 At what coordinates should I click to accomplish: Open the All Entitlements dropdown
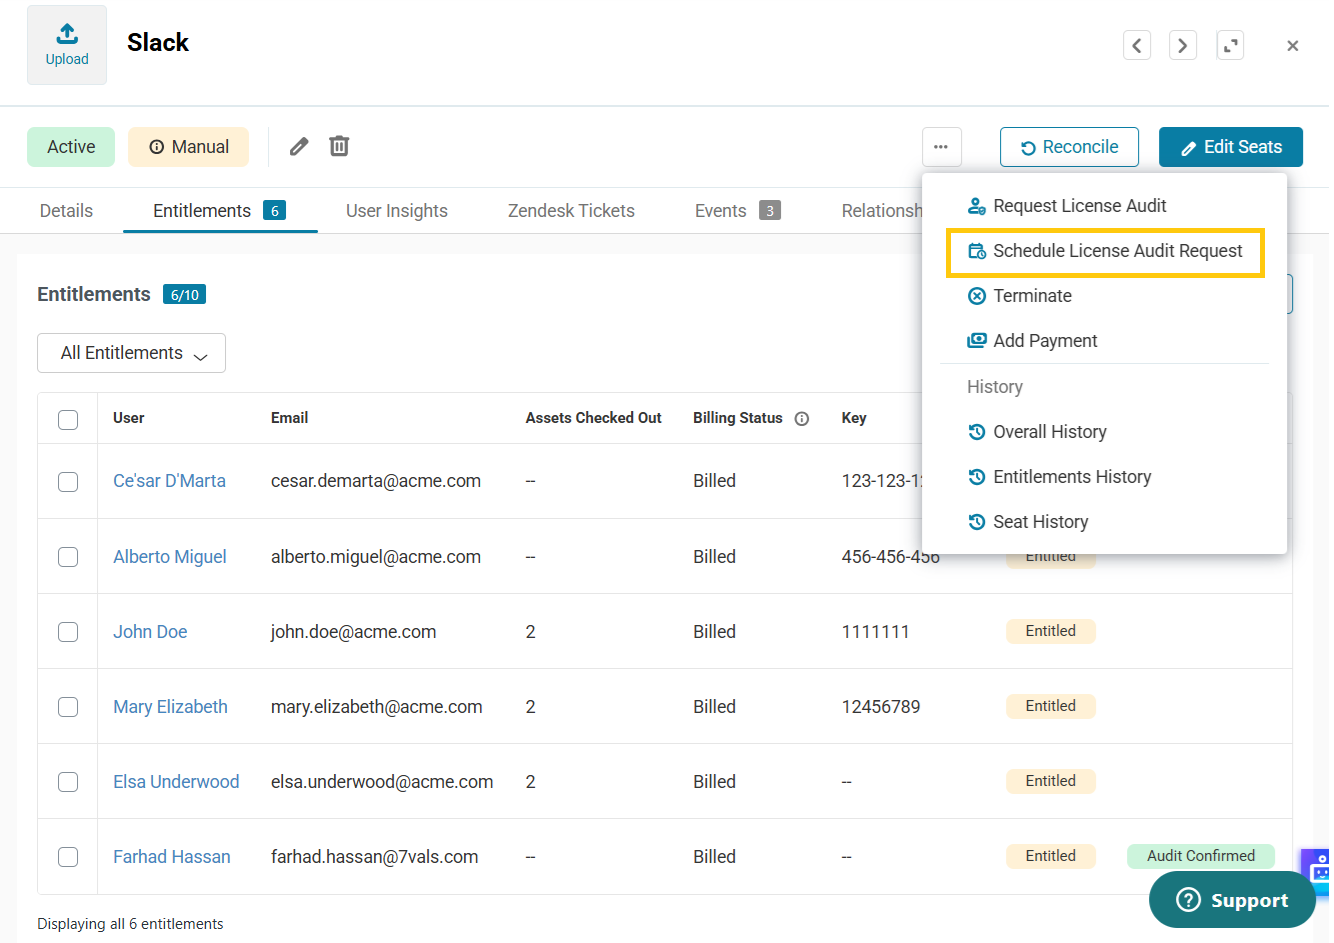click(x=131, y=353)
